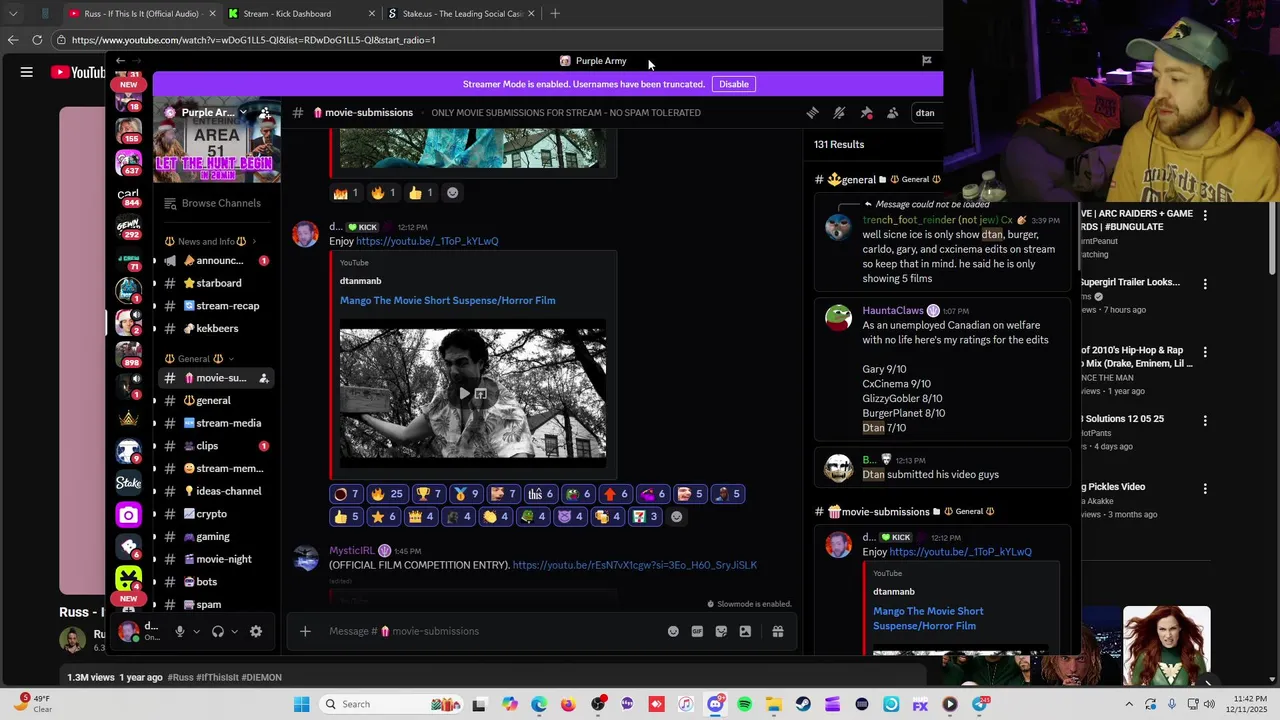Screen dimensions: 1280x720
Task: Open pinned messages icon
Action: pos(866,113)
